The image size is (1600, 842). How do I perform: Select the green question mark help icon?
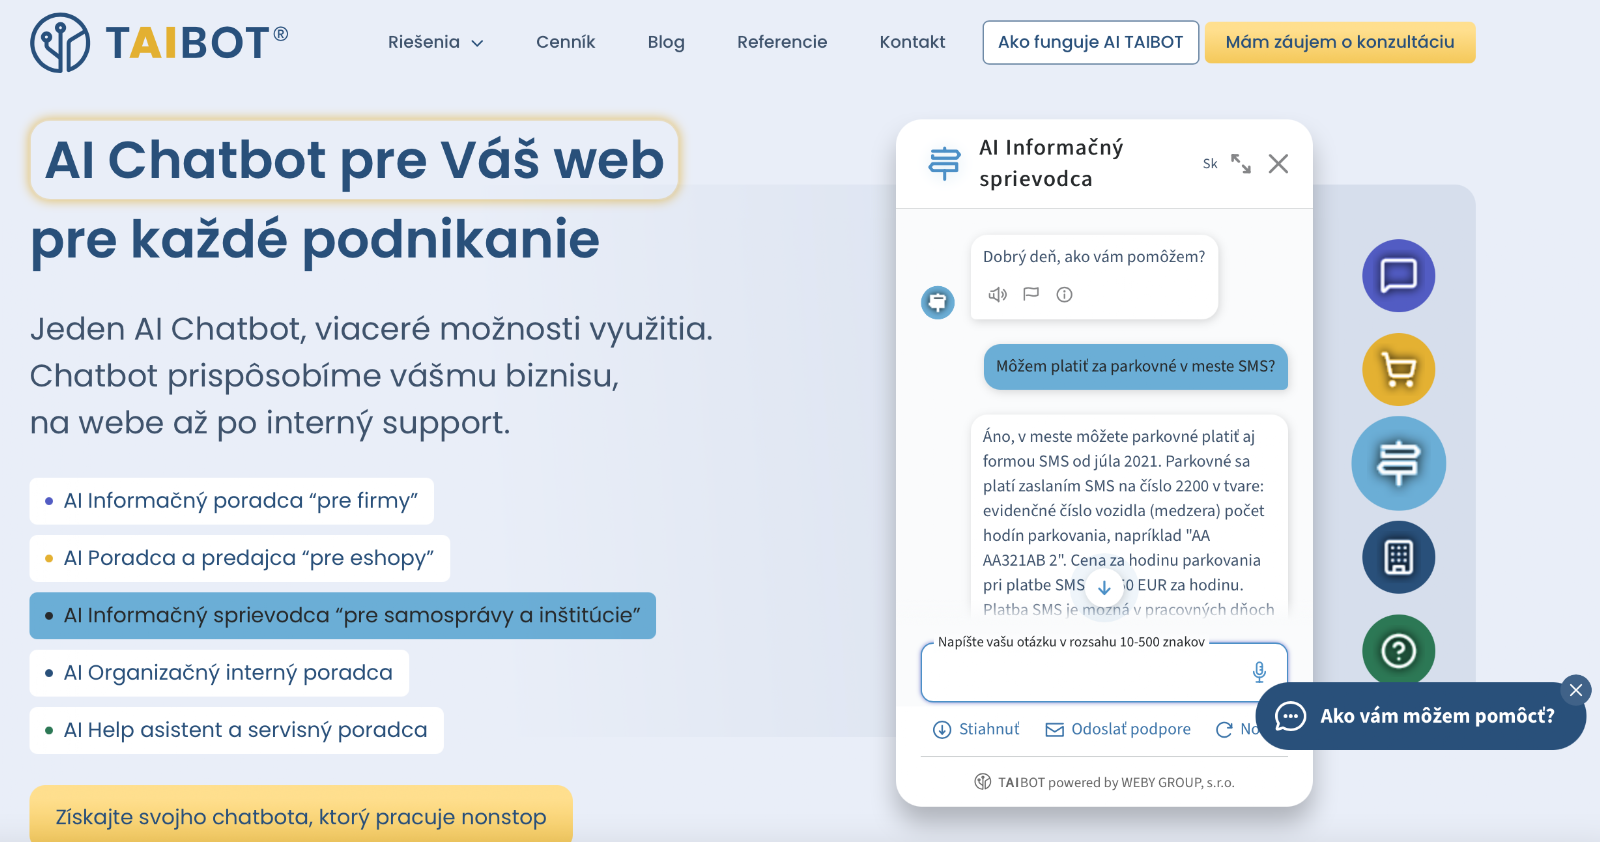pos(1398,650)
